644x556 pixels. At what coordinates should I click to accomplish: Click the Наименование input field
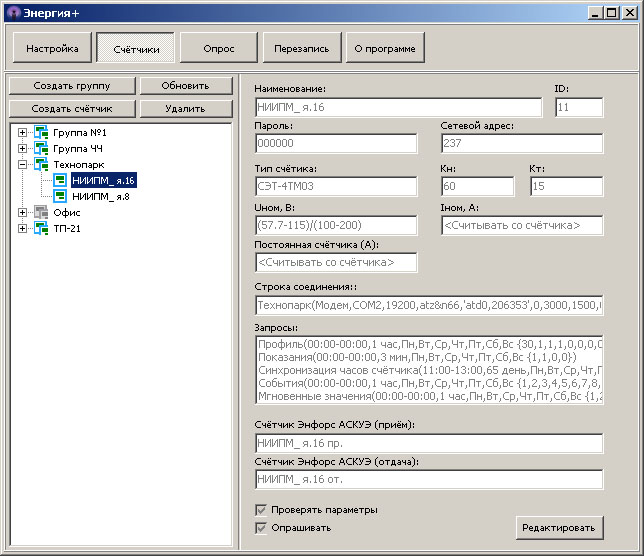(398, 107)
